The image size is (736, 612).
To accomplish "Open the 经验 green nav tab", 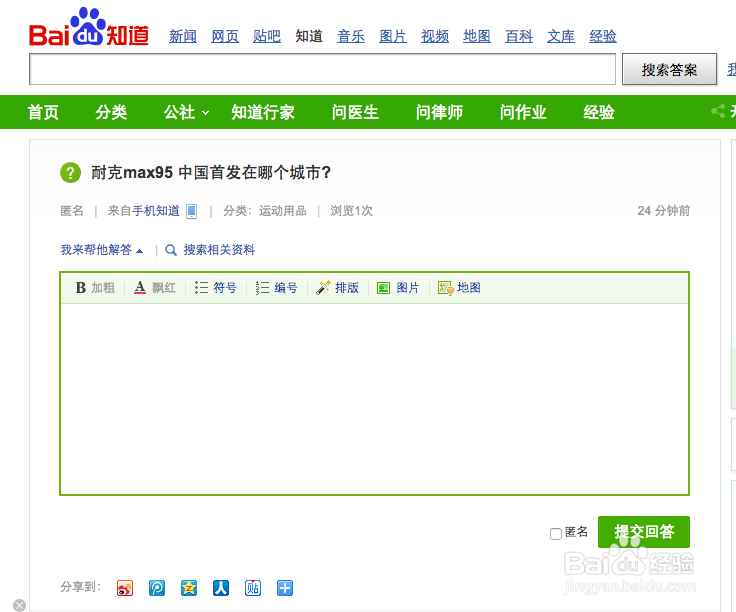I will pyautogui.click(x=599, y=112).
